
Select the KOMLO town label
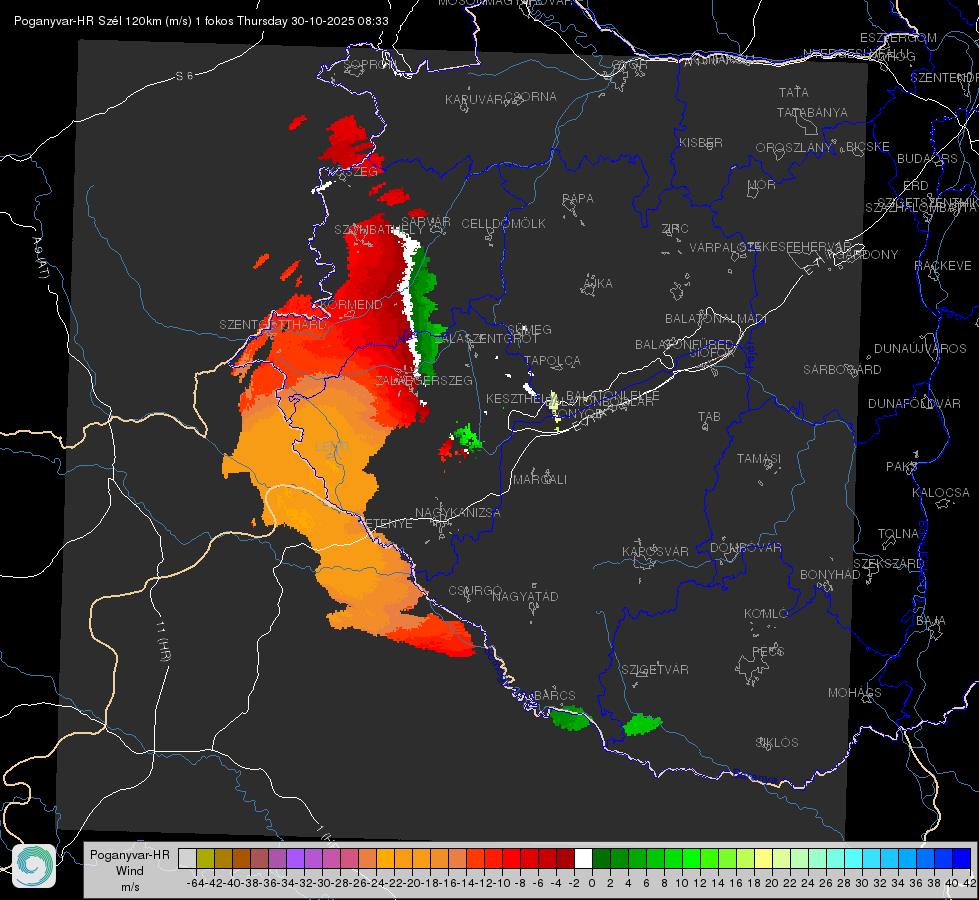click(x=766, y=613)
